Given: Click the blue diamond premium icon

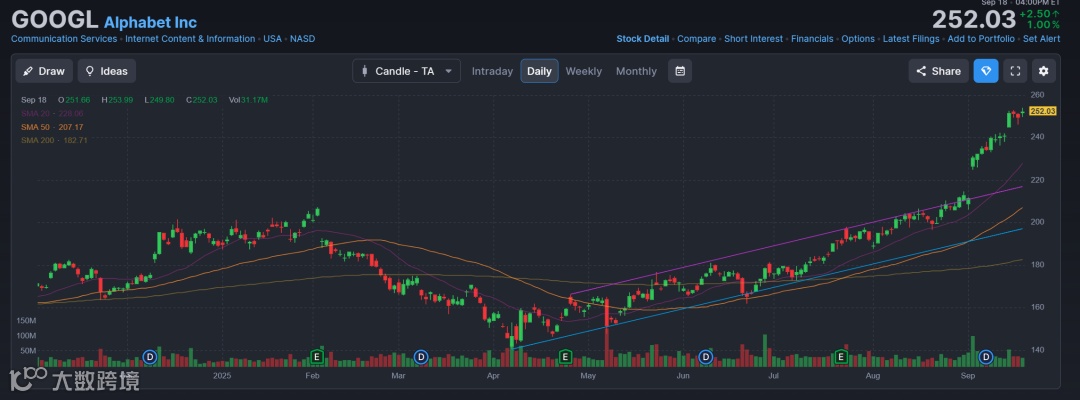Looking at the screenshot, I should click(x=986, y=71).
